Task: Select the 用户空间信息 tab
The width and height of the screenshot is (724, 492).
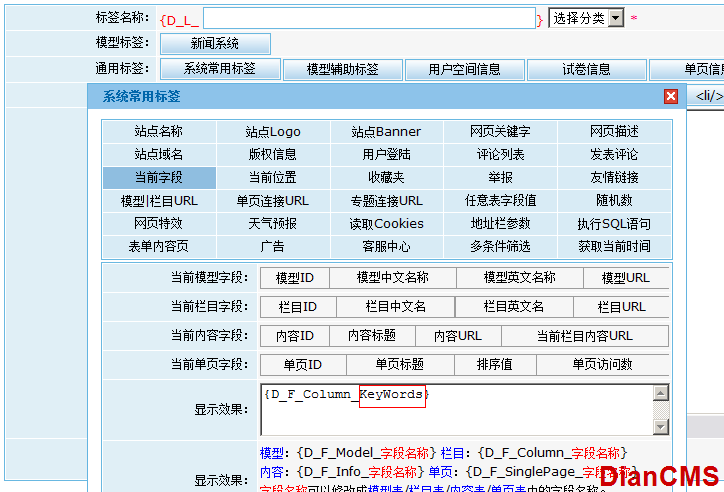Action: pos(464,70)
